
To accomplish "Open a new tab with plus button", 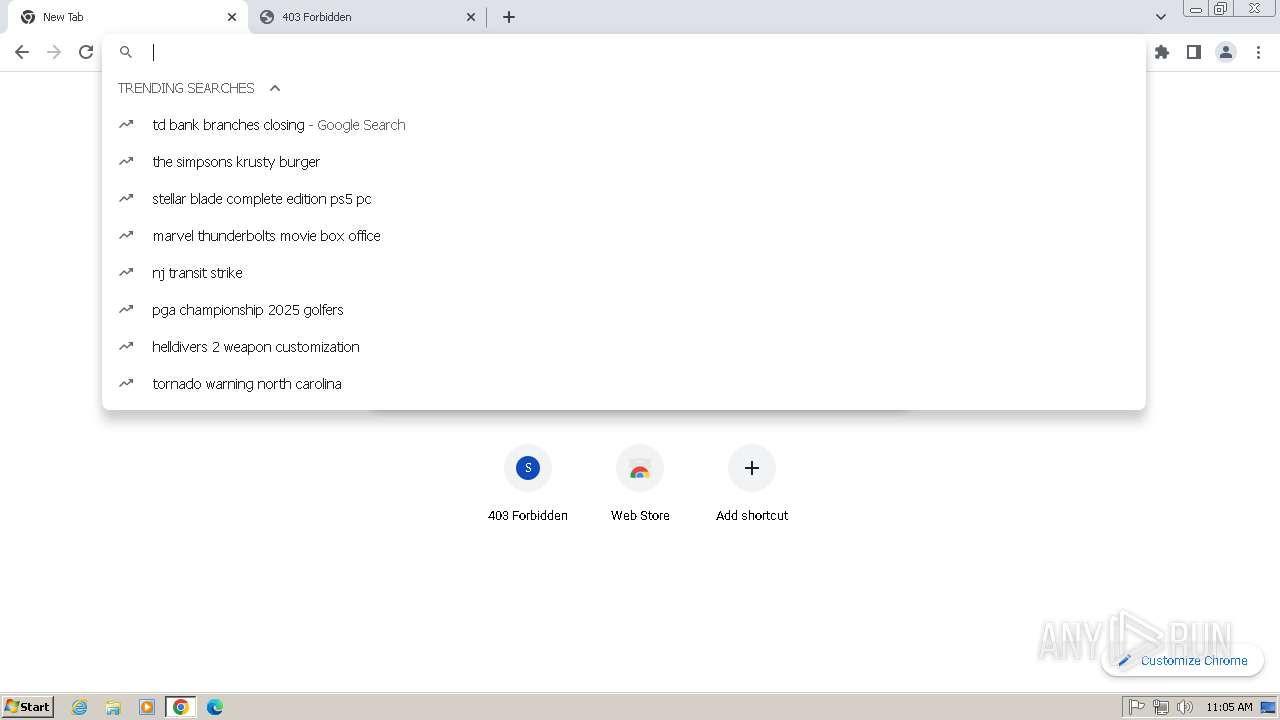I will click(509, 17).
